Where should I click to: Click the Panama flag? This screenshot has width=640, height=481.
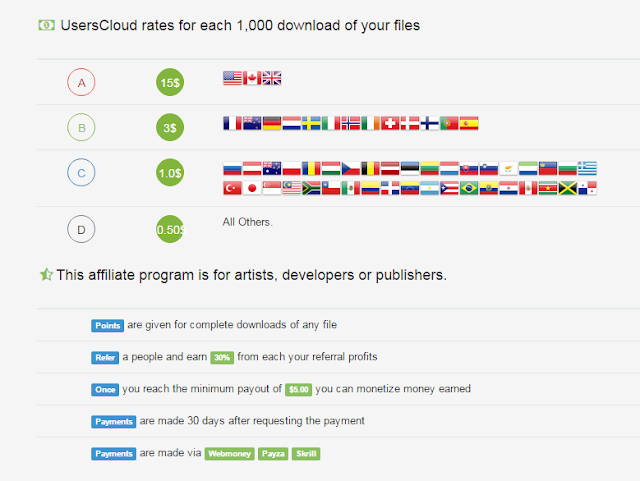(587, 188)
